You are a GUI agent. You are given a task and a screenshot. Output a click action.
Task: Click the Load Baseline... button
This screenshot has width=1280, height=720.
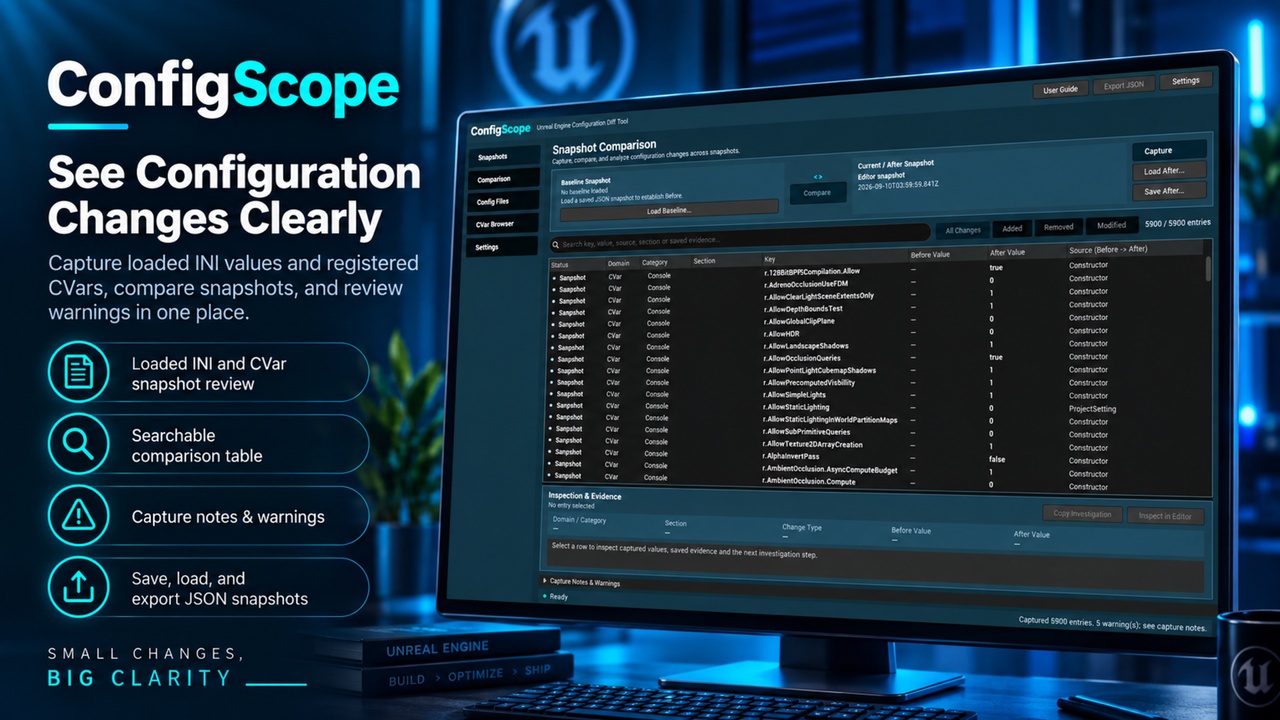(669, 210)
